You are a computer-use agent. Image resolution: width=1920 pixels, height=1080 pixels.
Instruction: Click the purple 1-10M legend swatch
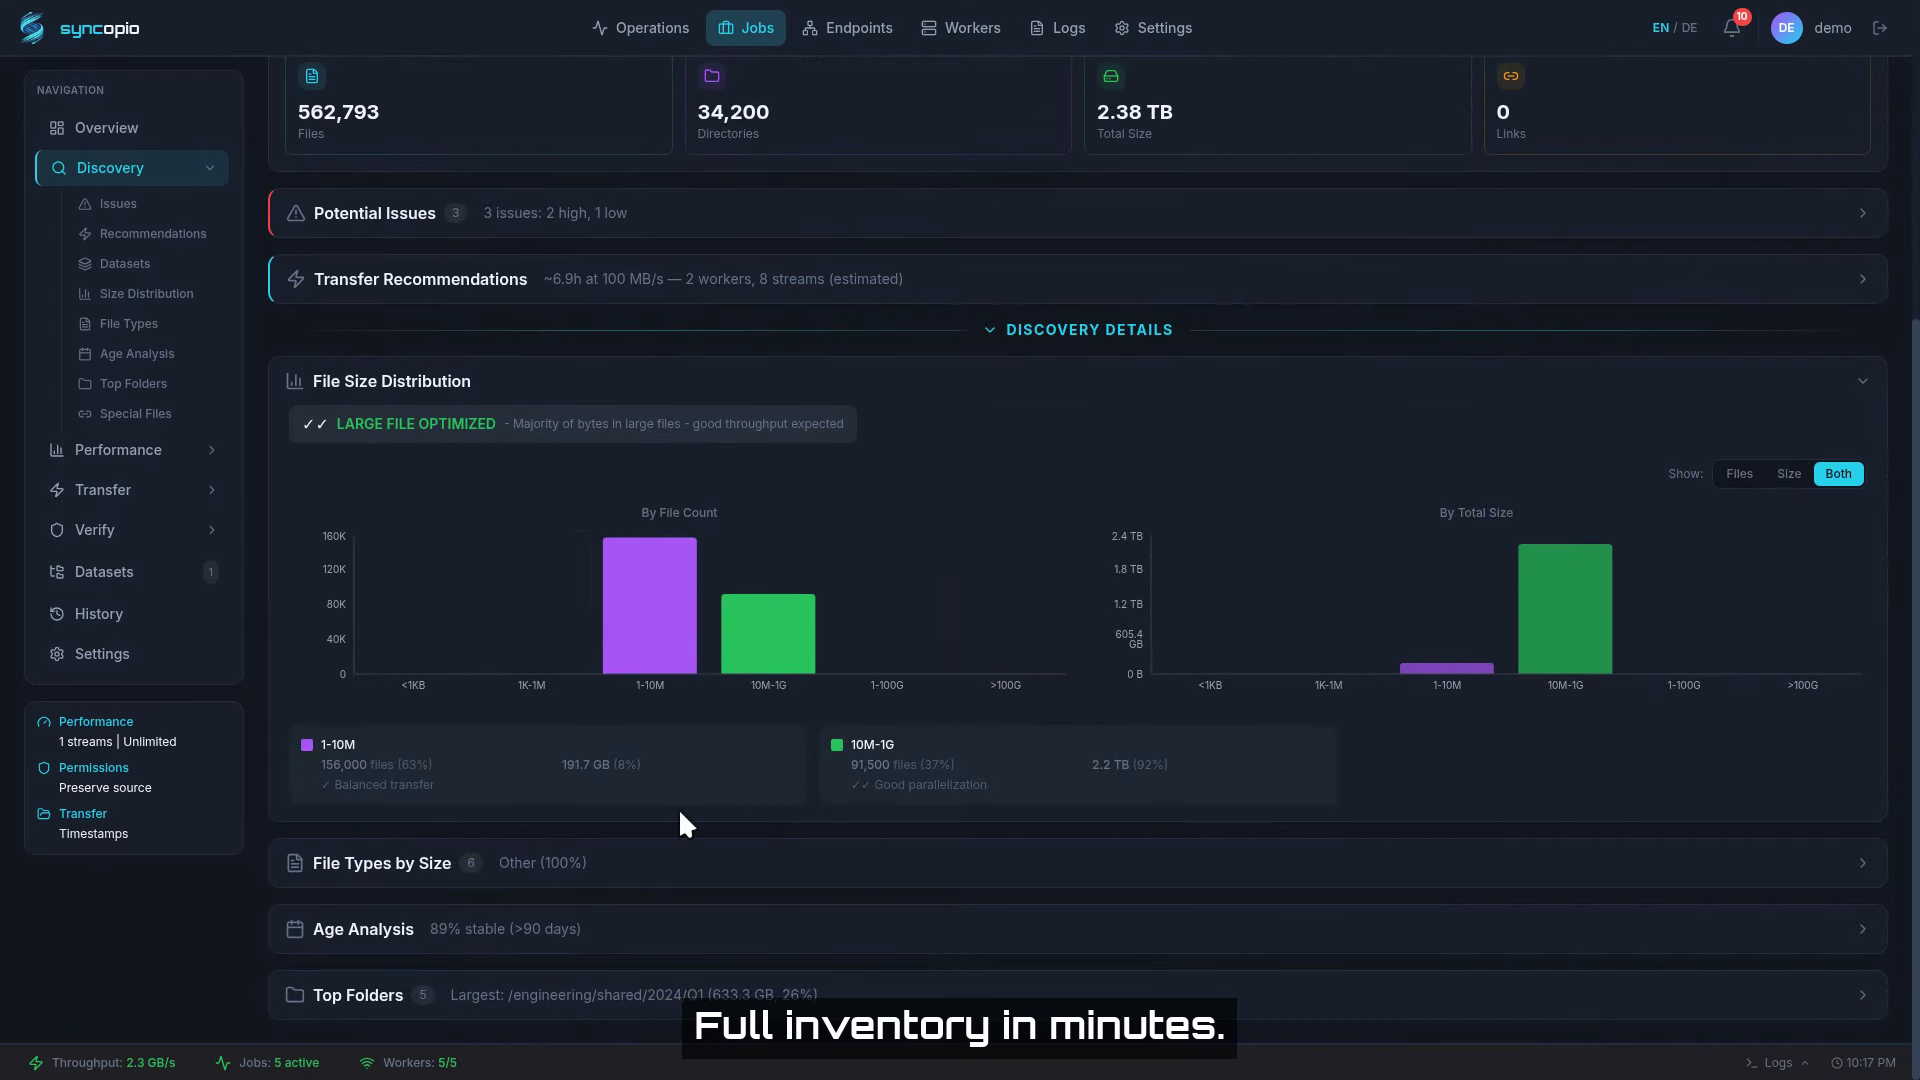(x=307, y=745)
